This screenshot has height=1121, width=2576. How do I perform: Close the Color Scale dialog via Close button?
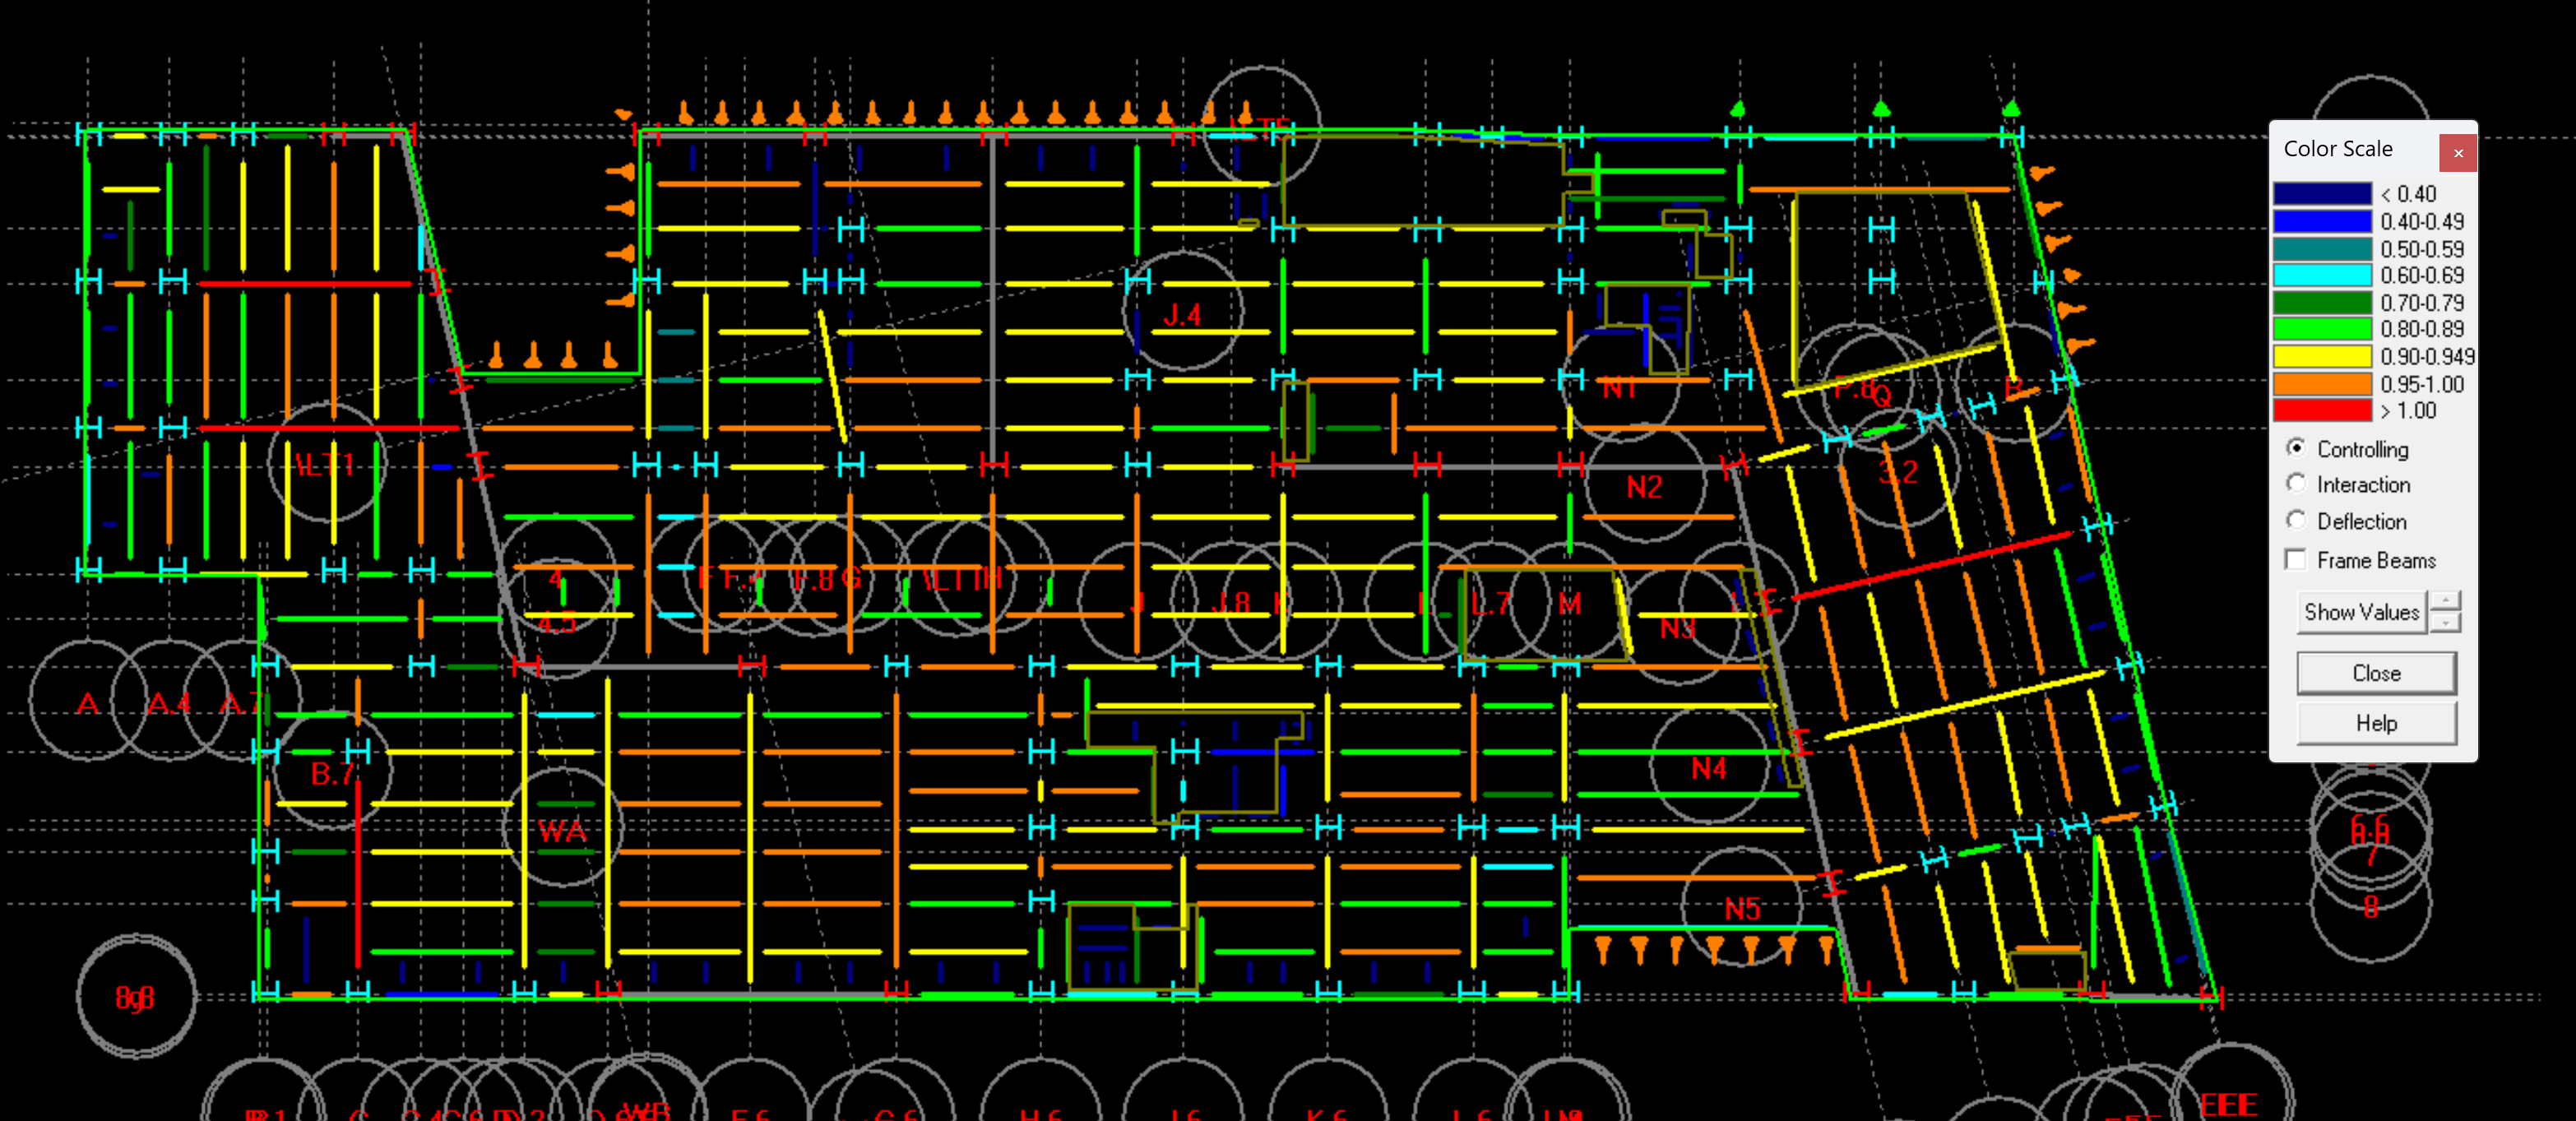point(2376,673)
